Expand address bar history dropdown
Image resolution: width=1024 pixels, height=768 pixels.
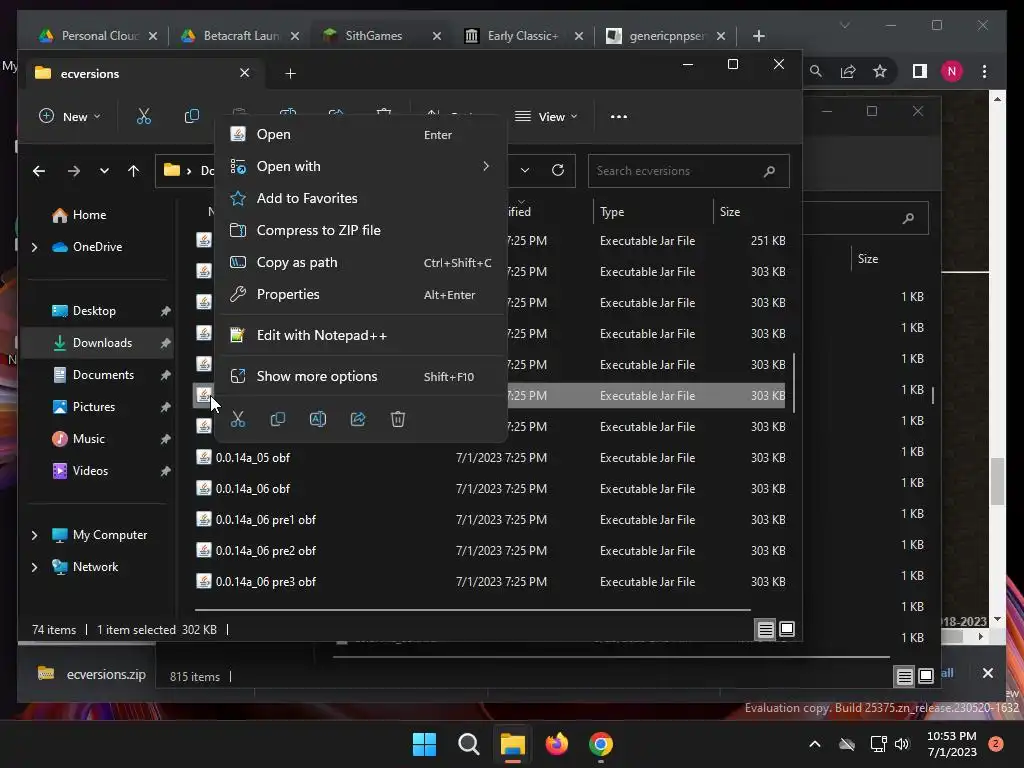524,170
